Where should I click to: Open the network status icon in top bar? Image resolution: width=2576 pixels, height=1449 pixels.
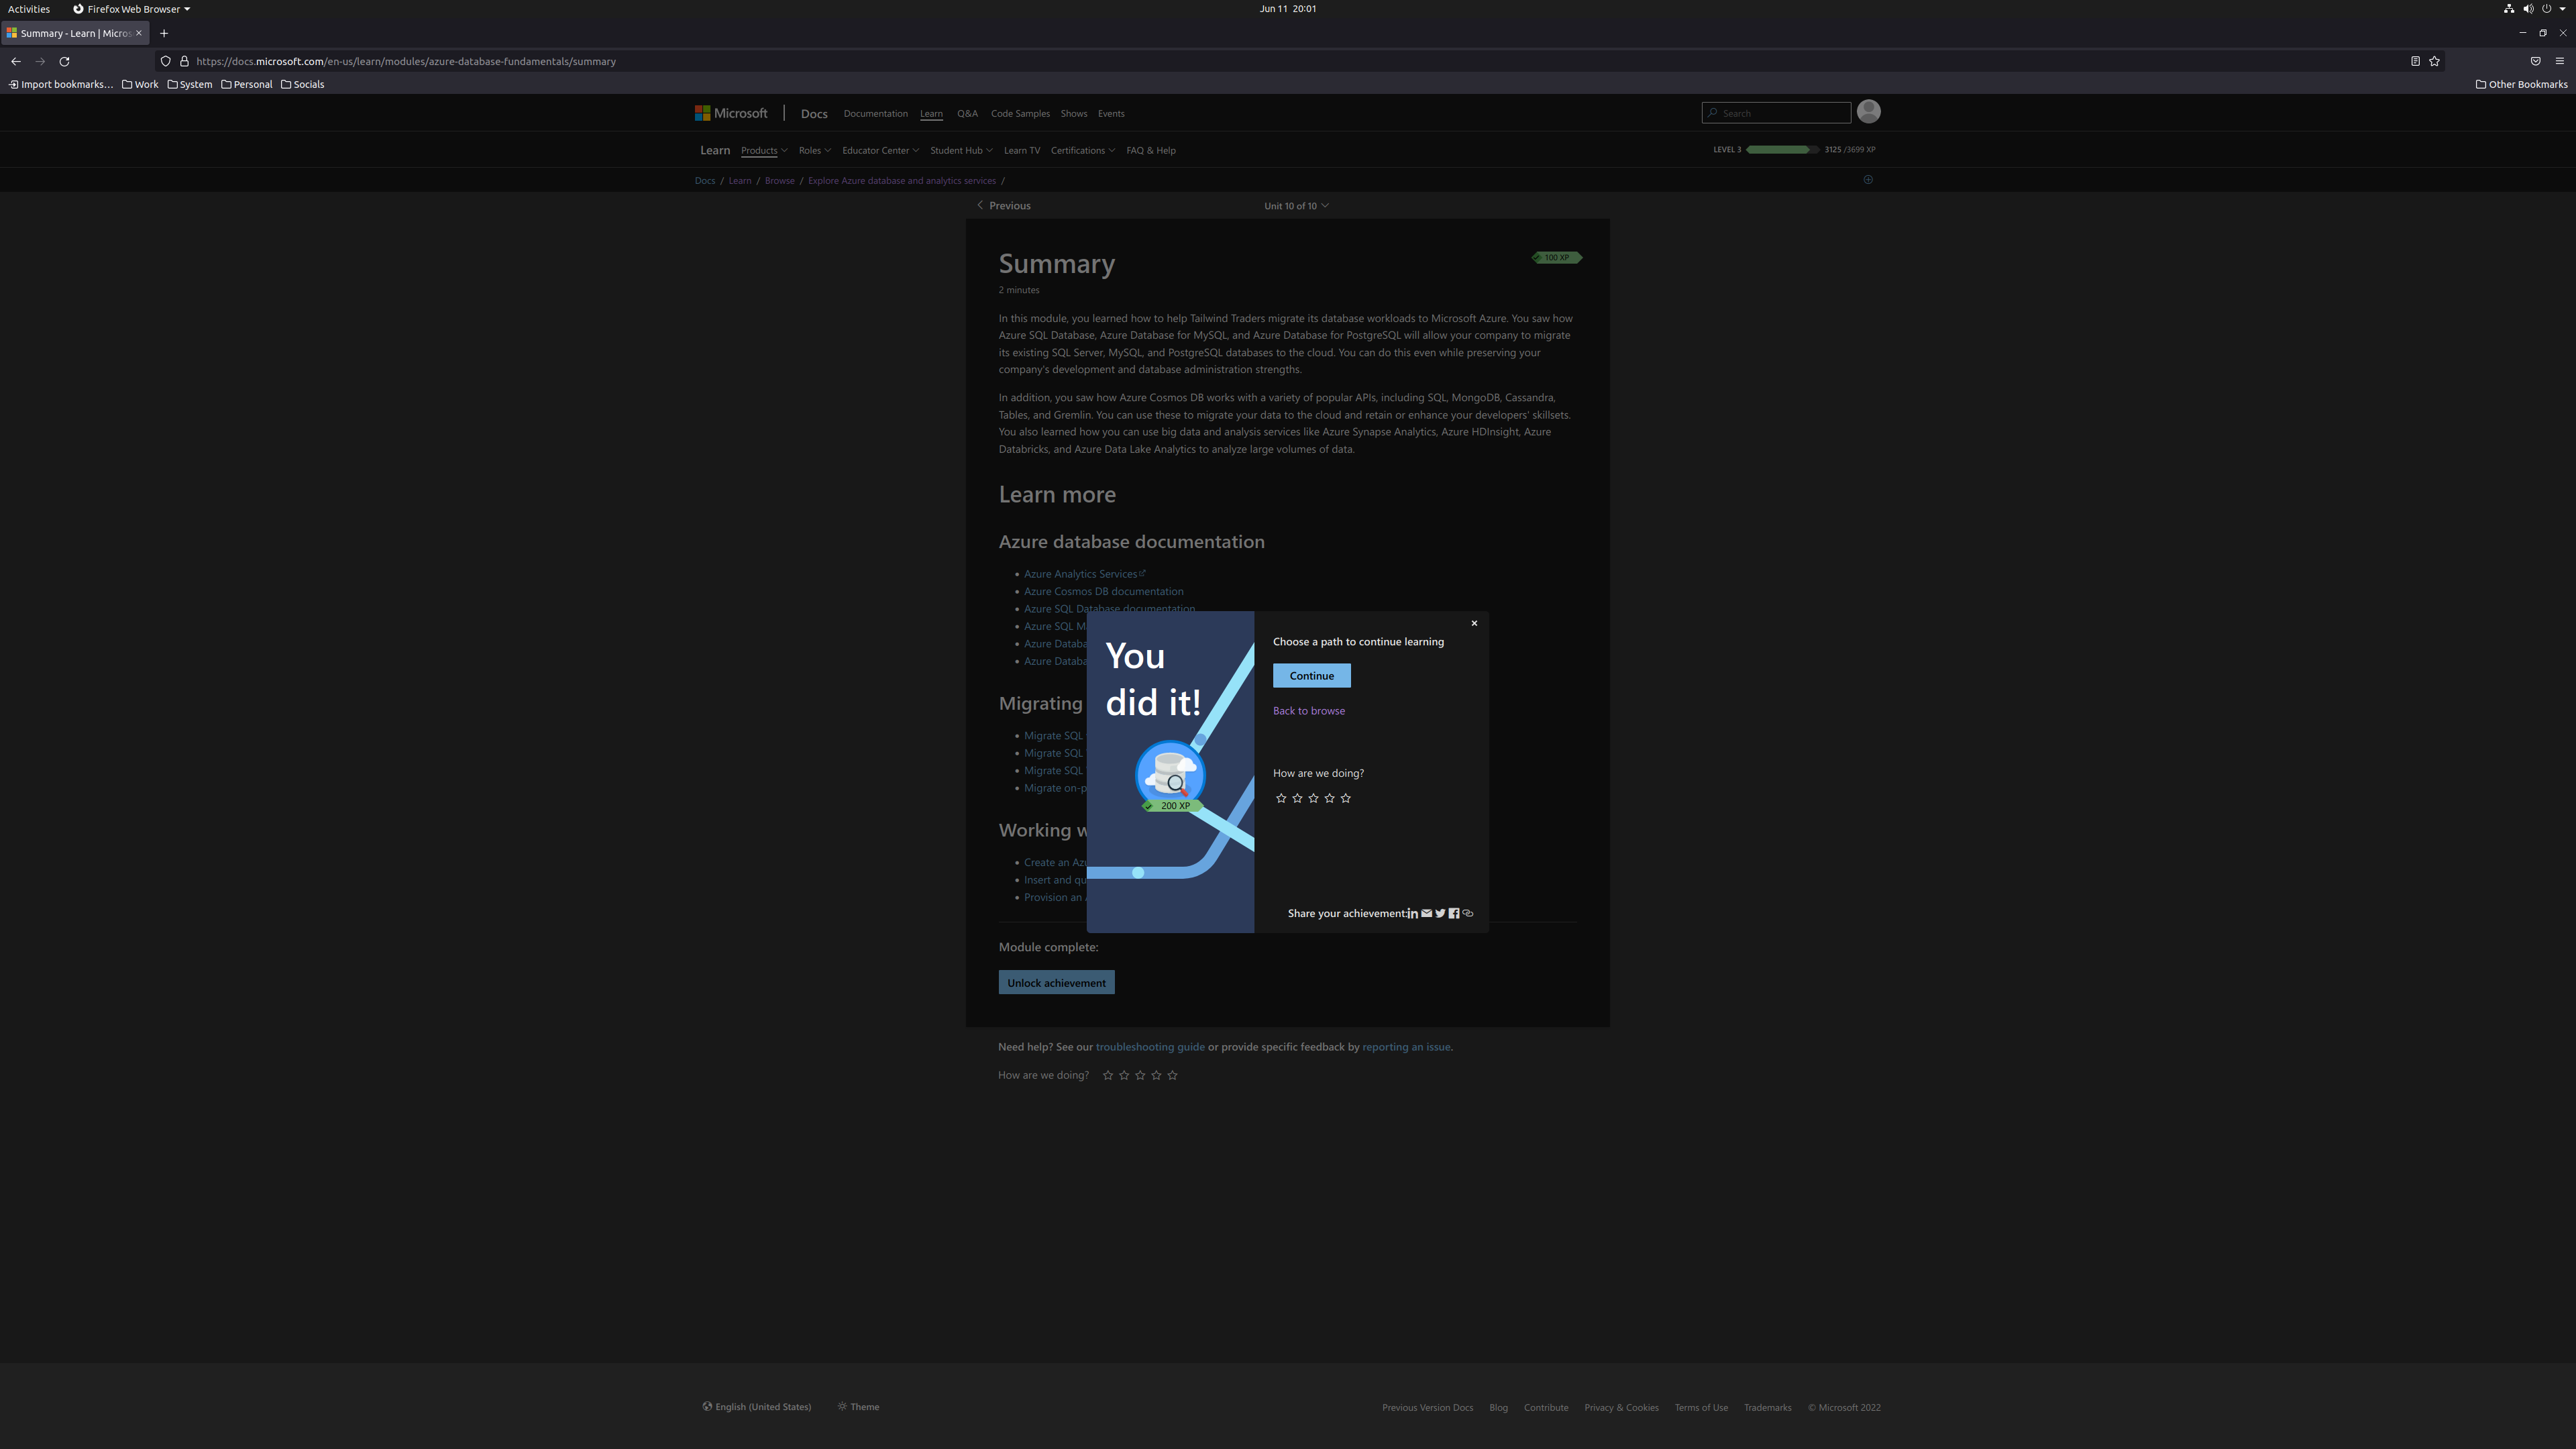(x=2509, y=9)
